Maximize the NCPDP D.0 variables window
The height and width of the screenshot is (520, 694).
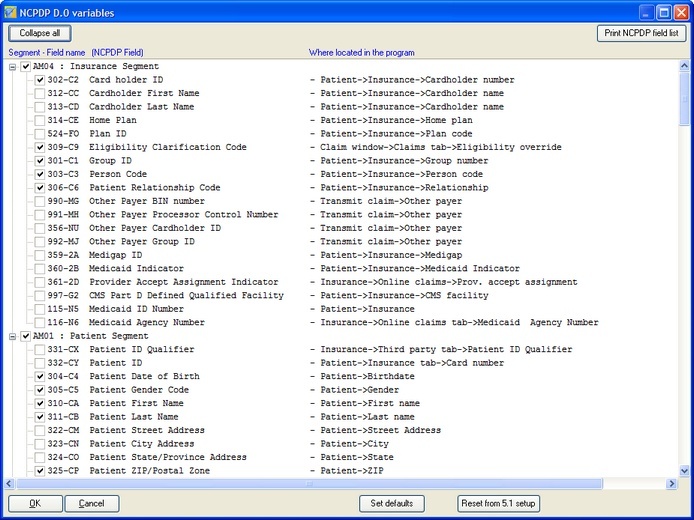(663, 12)
